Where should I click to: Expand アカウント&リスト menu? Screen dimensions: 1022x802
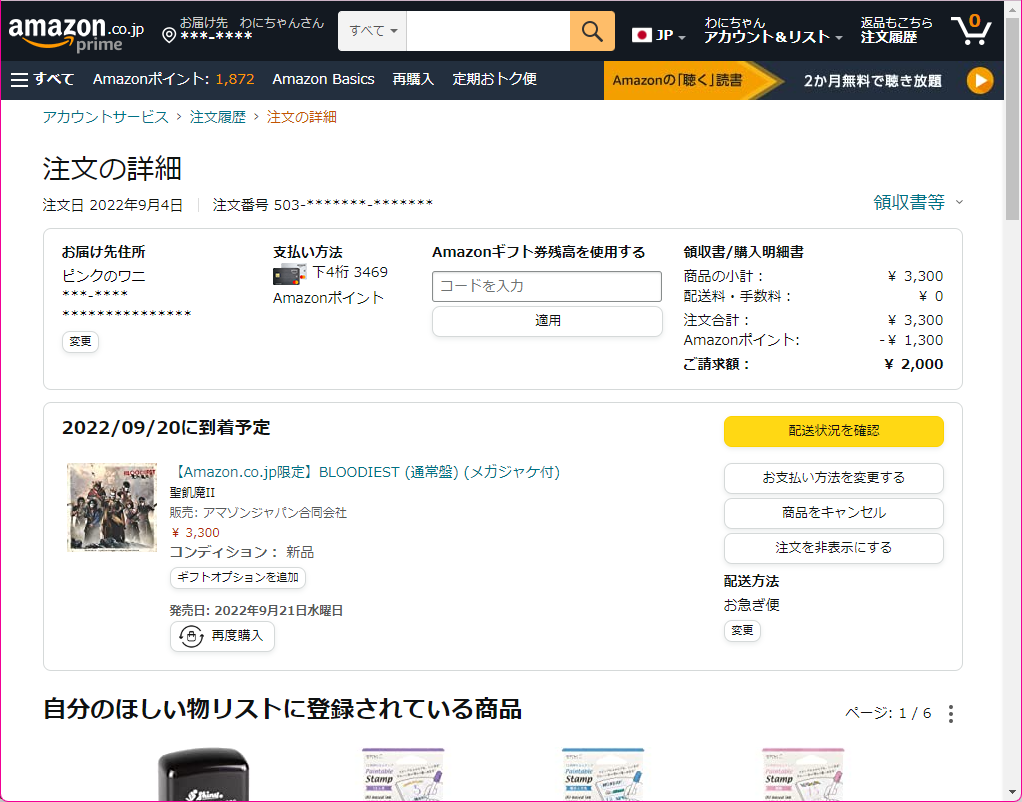(x=772, y=31)
